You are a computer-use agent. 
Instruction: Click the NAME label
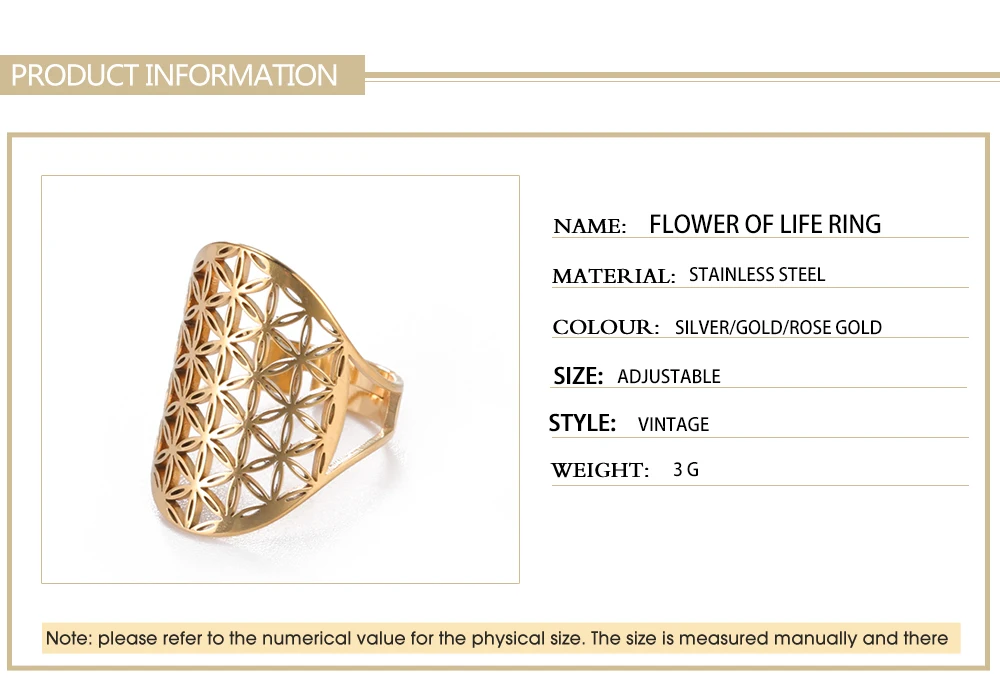click(x=589, y=226)
